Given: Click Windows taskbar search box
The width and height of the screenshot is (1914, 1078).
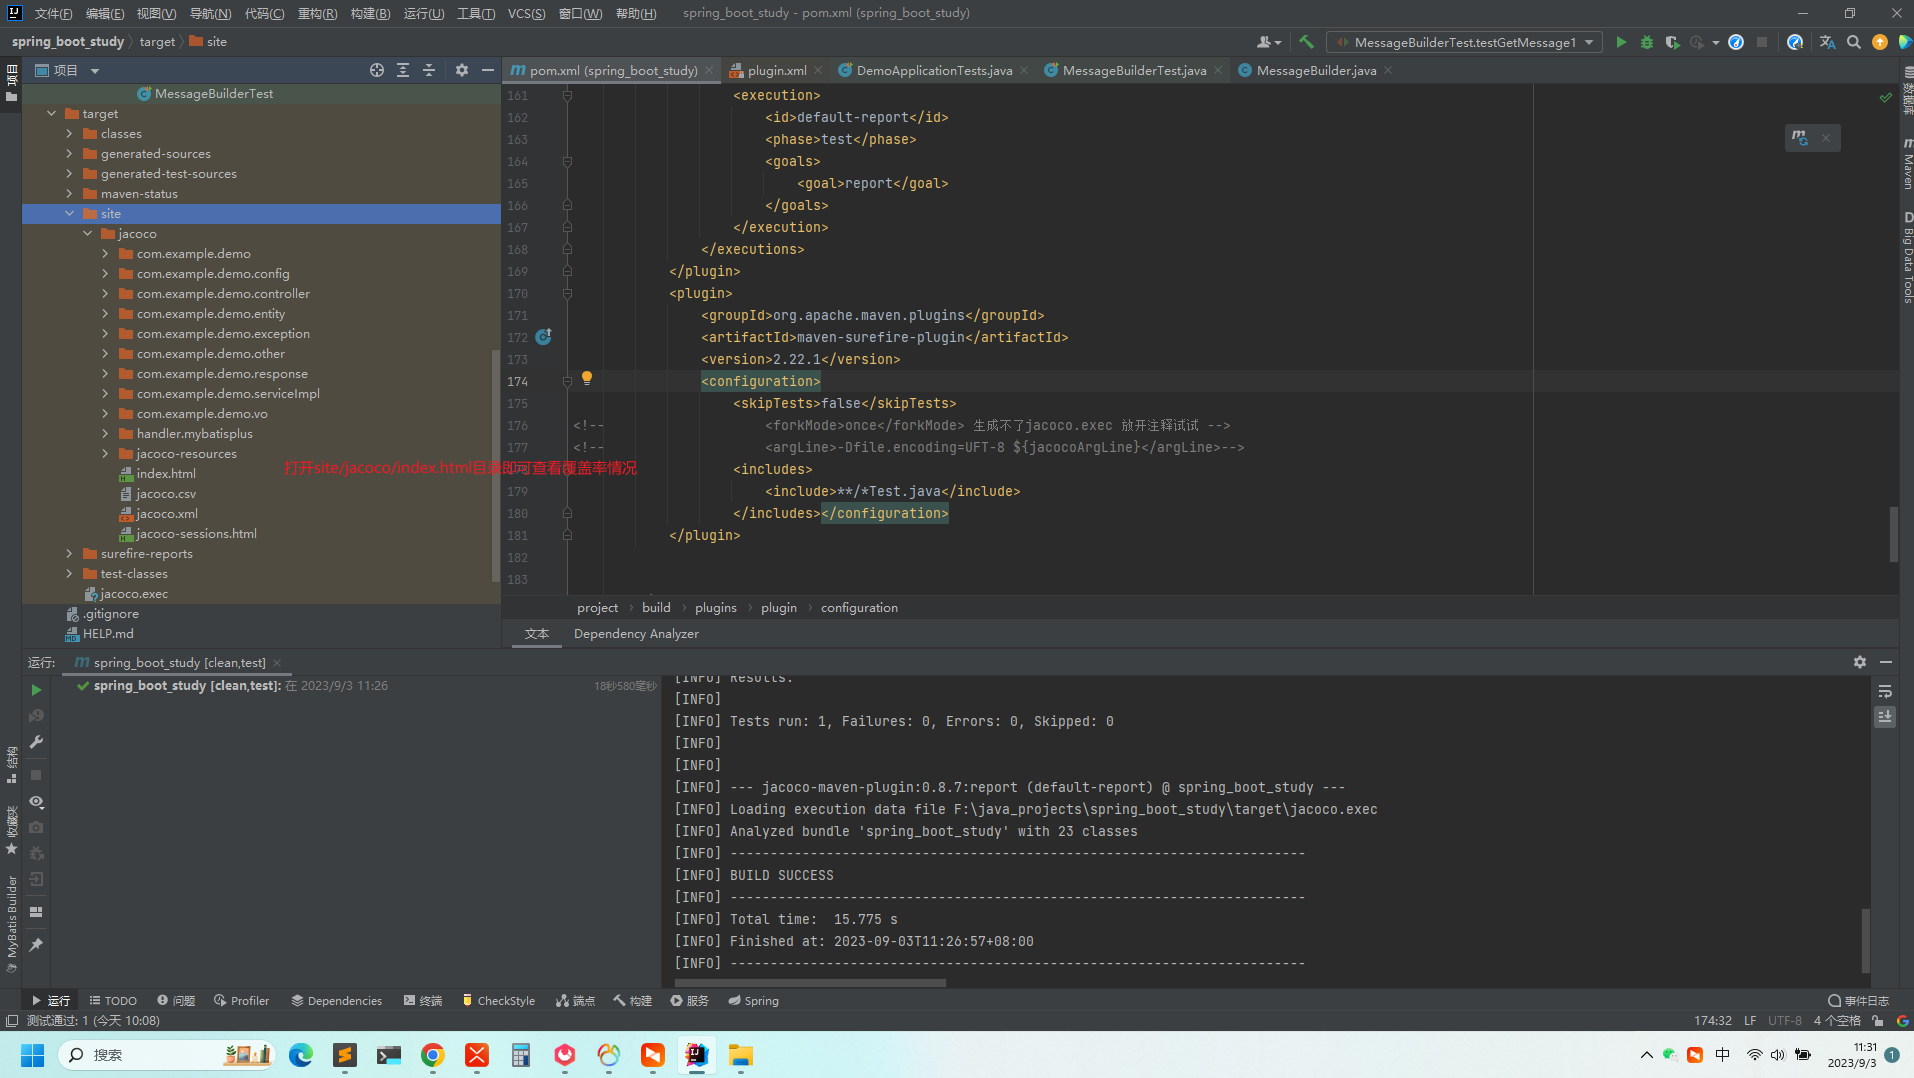Looking at the screenshot, I should (167, 1055).
